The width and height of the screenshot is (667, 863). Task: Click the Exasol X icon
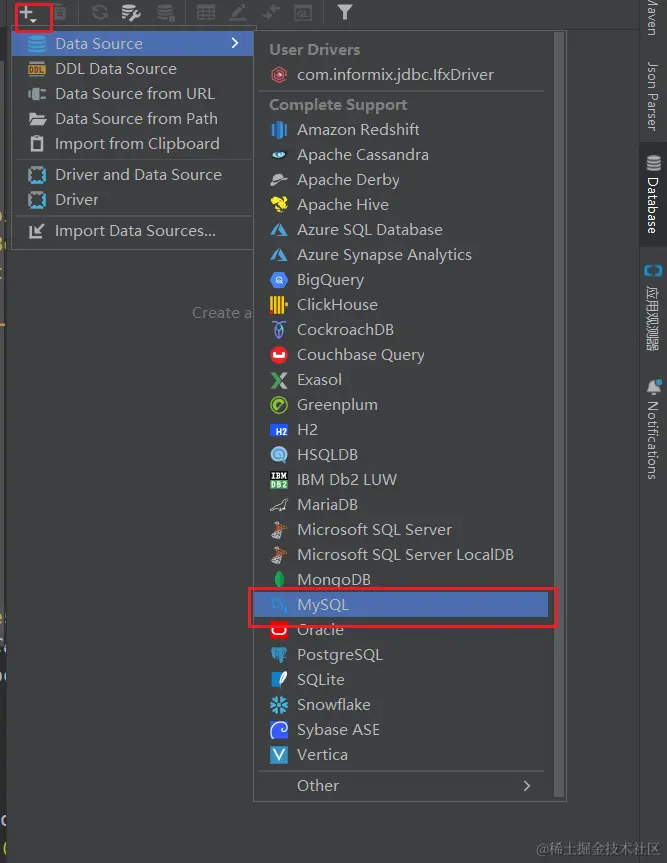click(279, 380)
